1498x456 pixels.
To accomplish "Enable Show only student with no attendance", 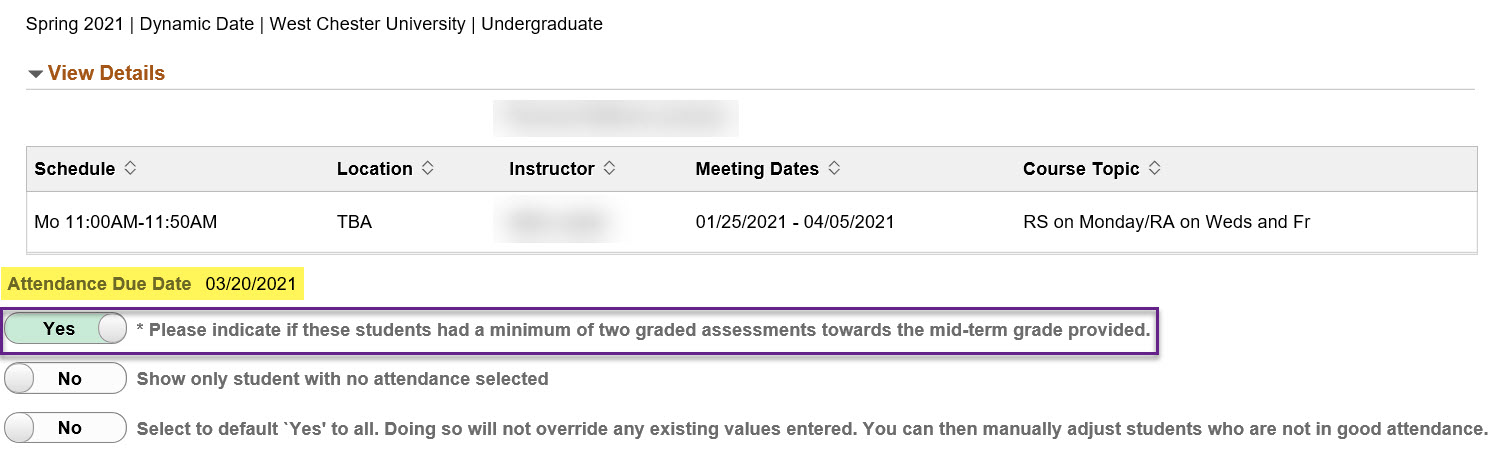I will coord(65,379).
